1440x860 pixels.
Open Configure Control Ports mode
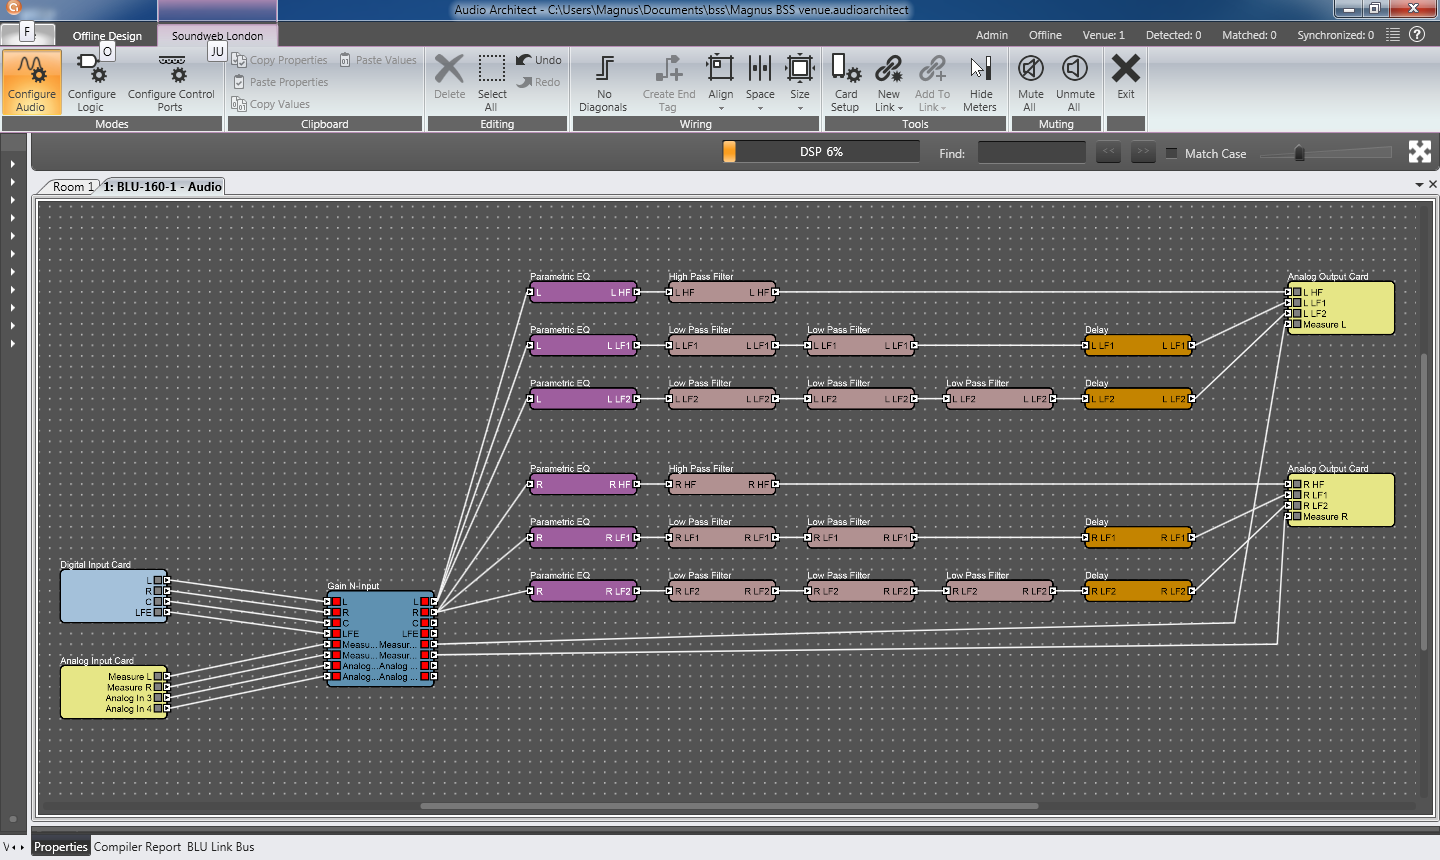pyautogui.click(x=171, y=83)
